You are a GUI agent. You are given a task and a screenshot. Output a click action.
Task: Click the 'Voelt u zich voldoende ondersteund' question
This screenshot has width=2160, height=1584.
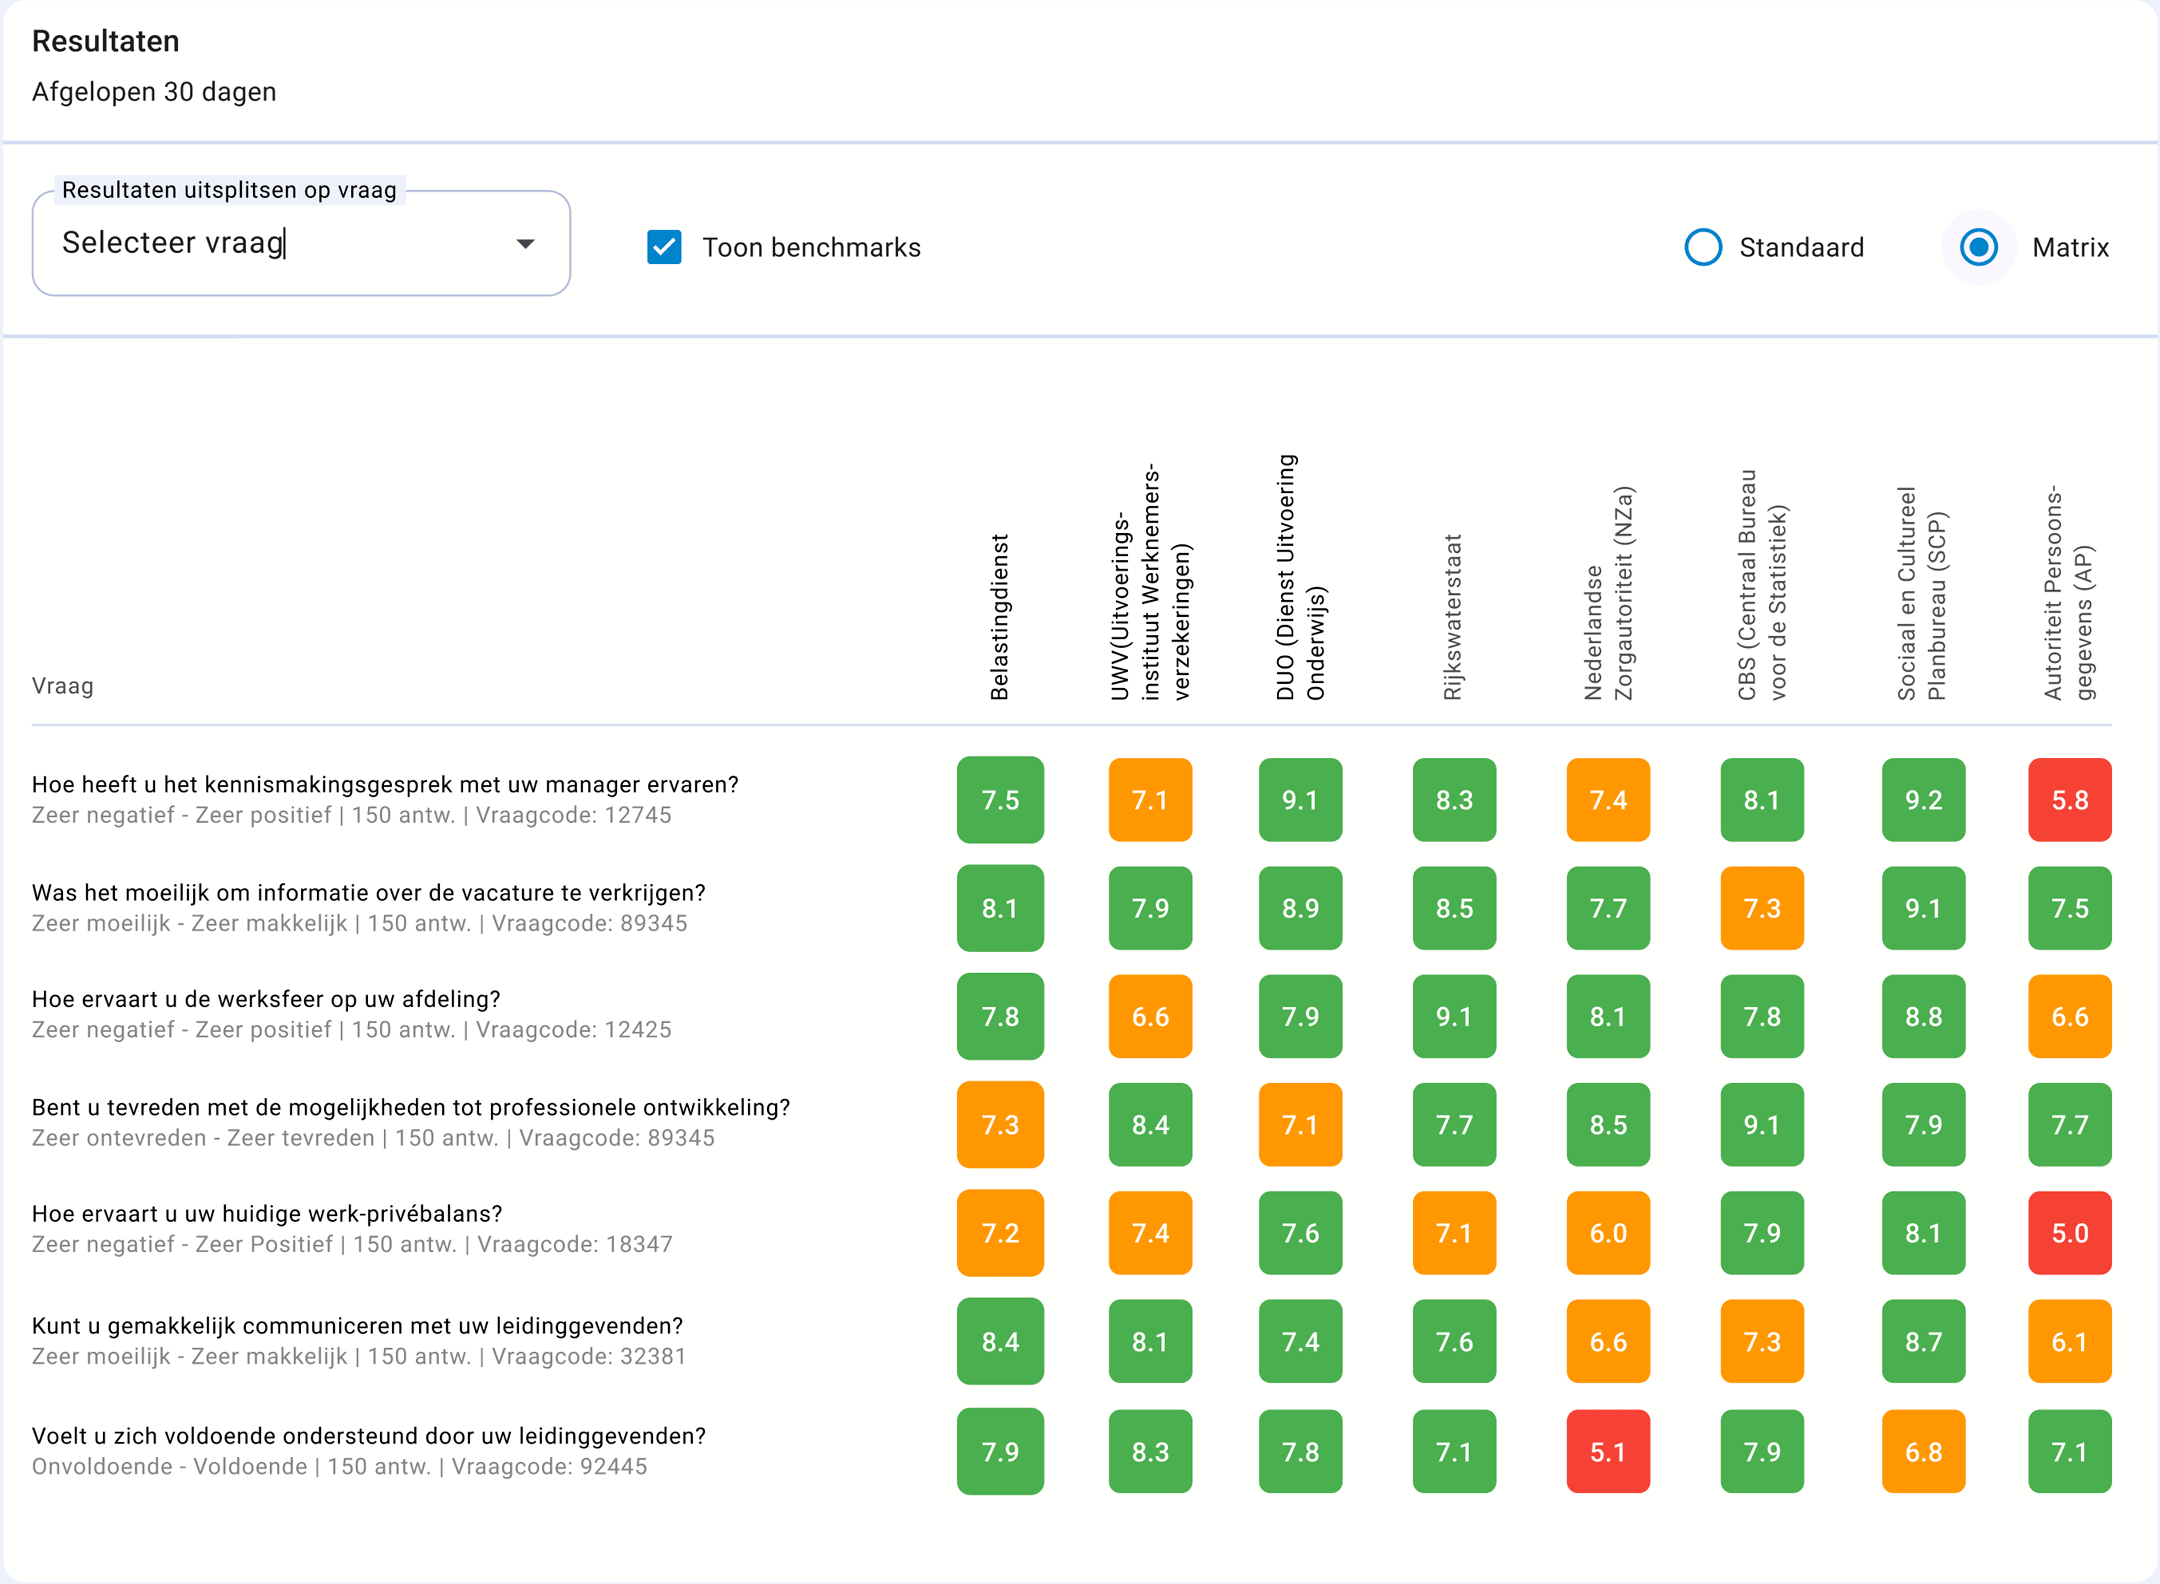(x=369, y=1436)
